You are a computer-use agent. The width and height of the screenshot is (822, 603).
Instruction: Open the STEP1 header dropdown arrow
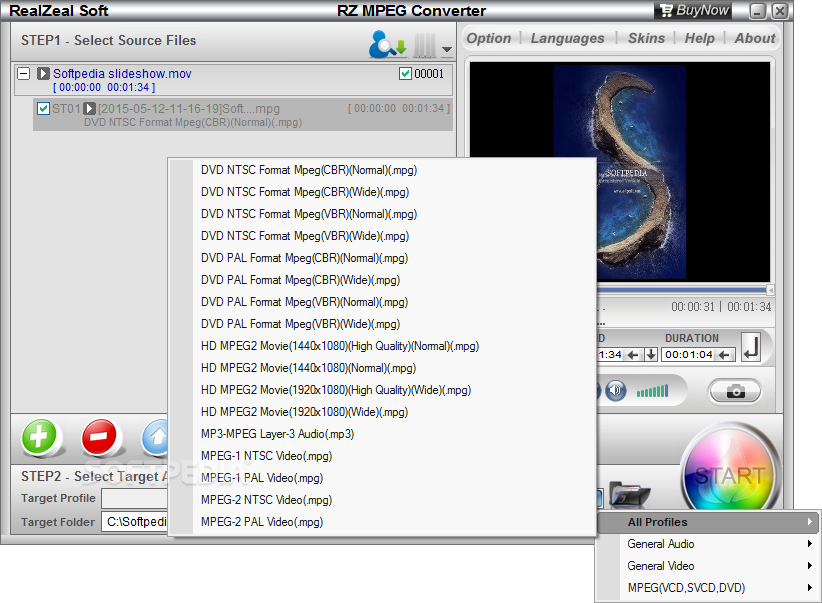point(447,49)
